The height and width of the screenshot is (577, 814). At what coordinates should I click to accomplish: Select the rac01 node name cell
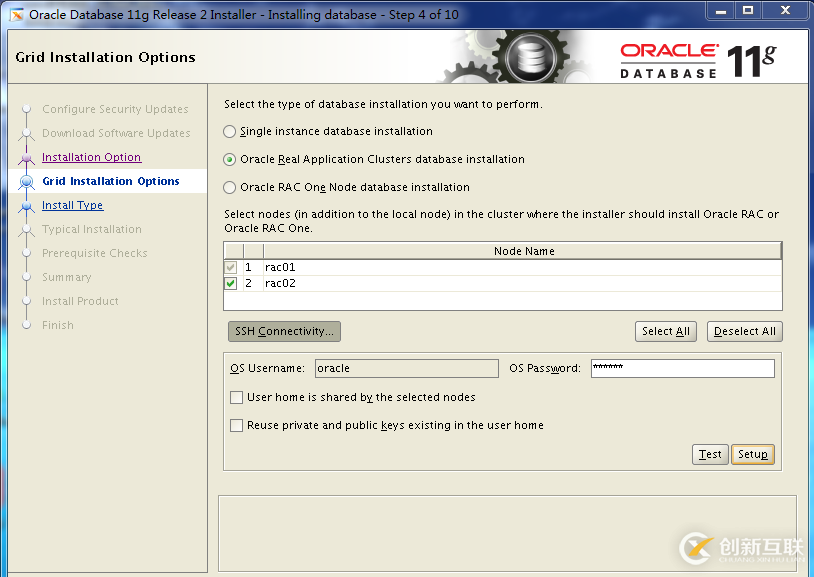523,267
